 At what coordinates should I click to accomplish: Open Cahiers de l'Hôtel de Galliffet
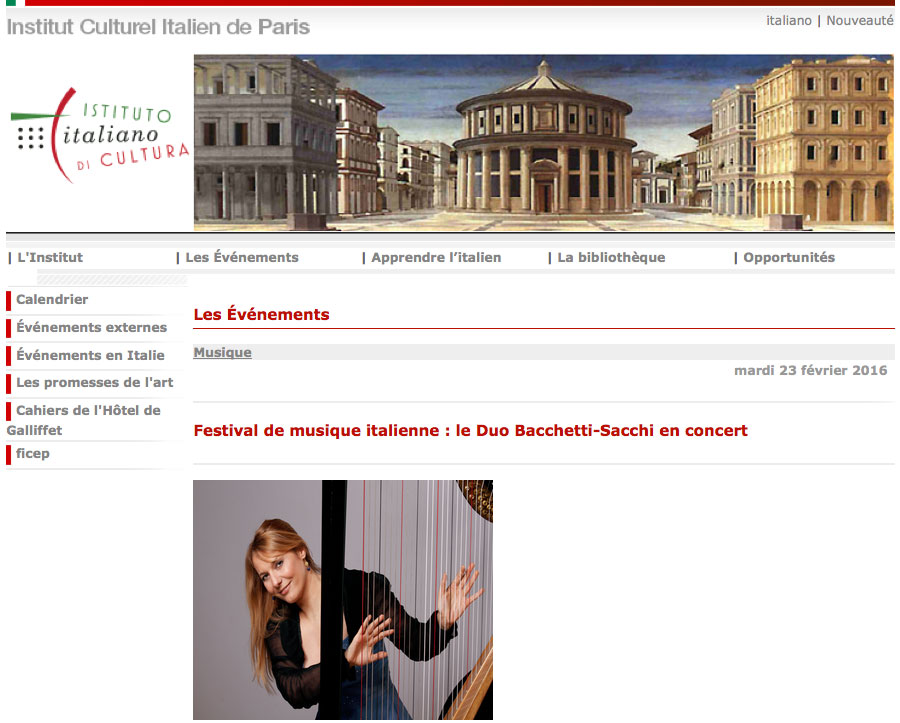point(84,420)
